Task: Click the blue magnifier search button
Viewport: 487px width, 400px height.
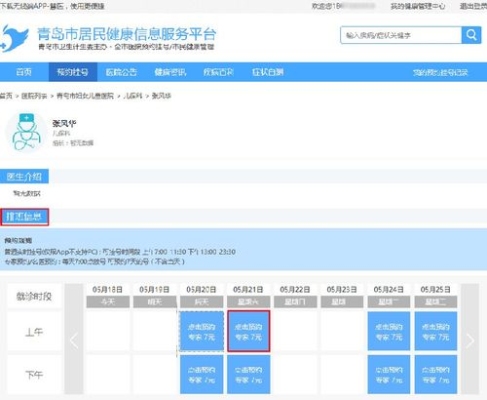Action: [x=471, y=35]
